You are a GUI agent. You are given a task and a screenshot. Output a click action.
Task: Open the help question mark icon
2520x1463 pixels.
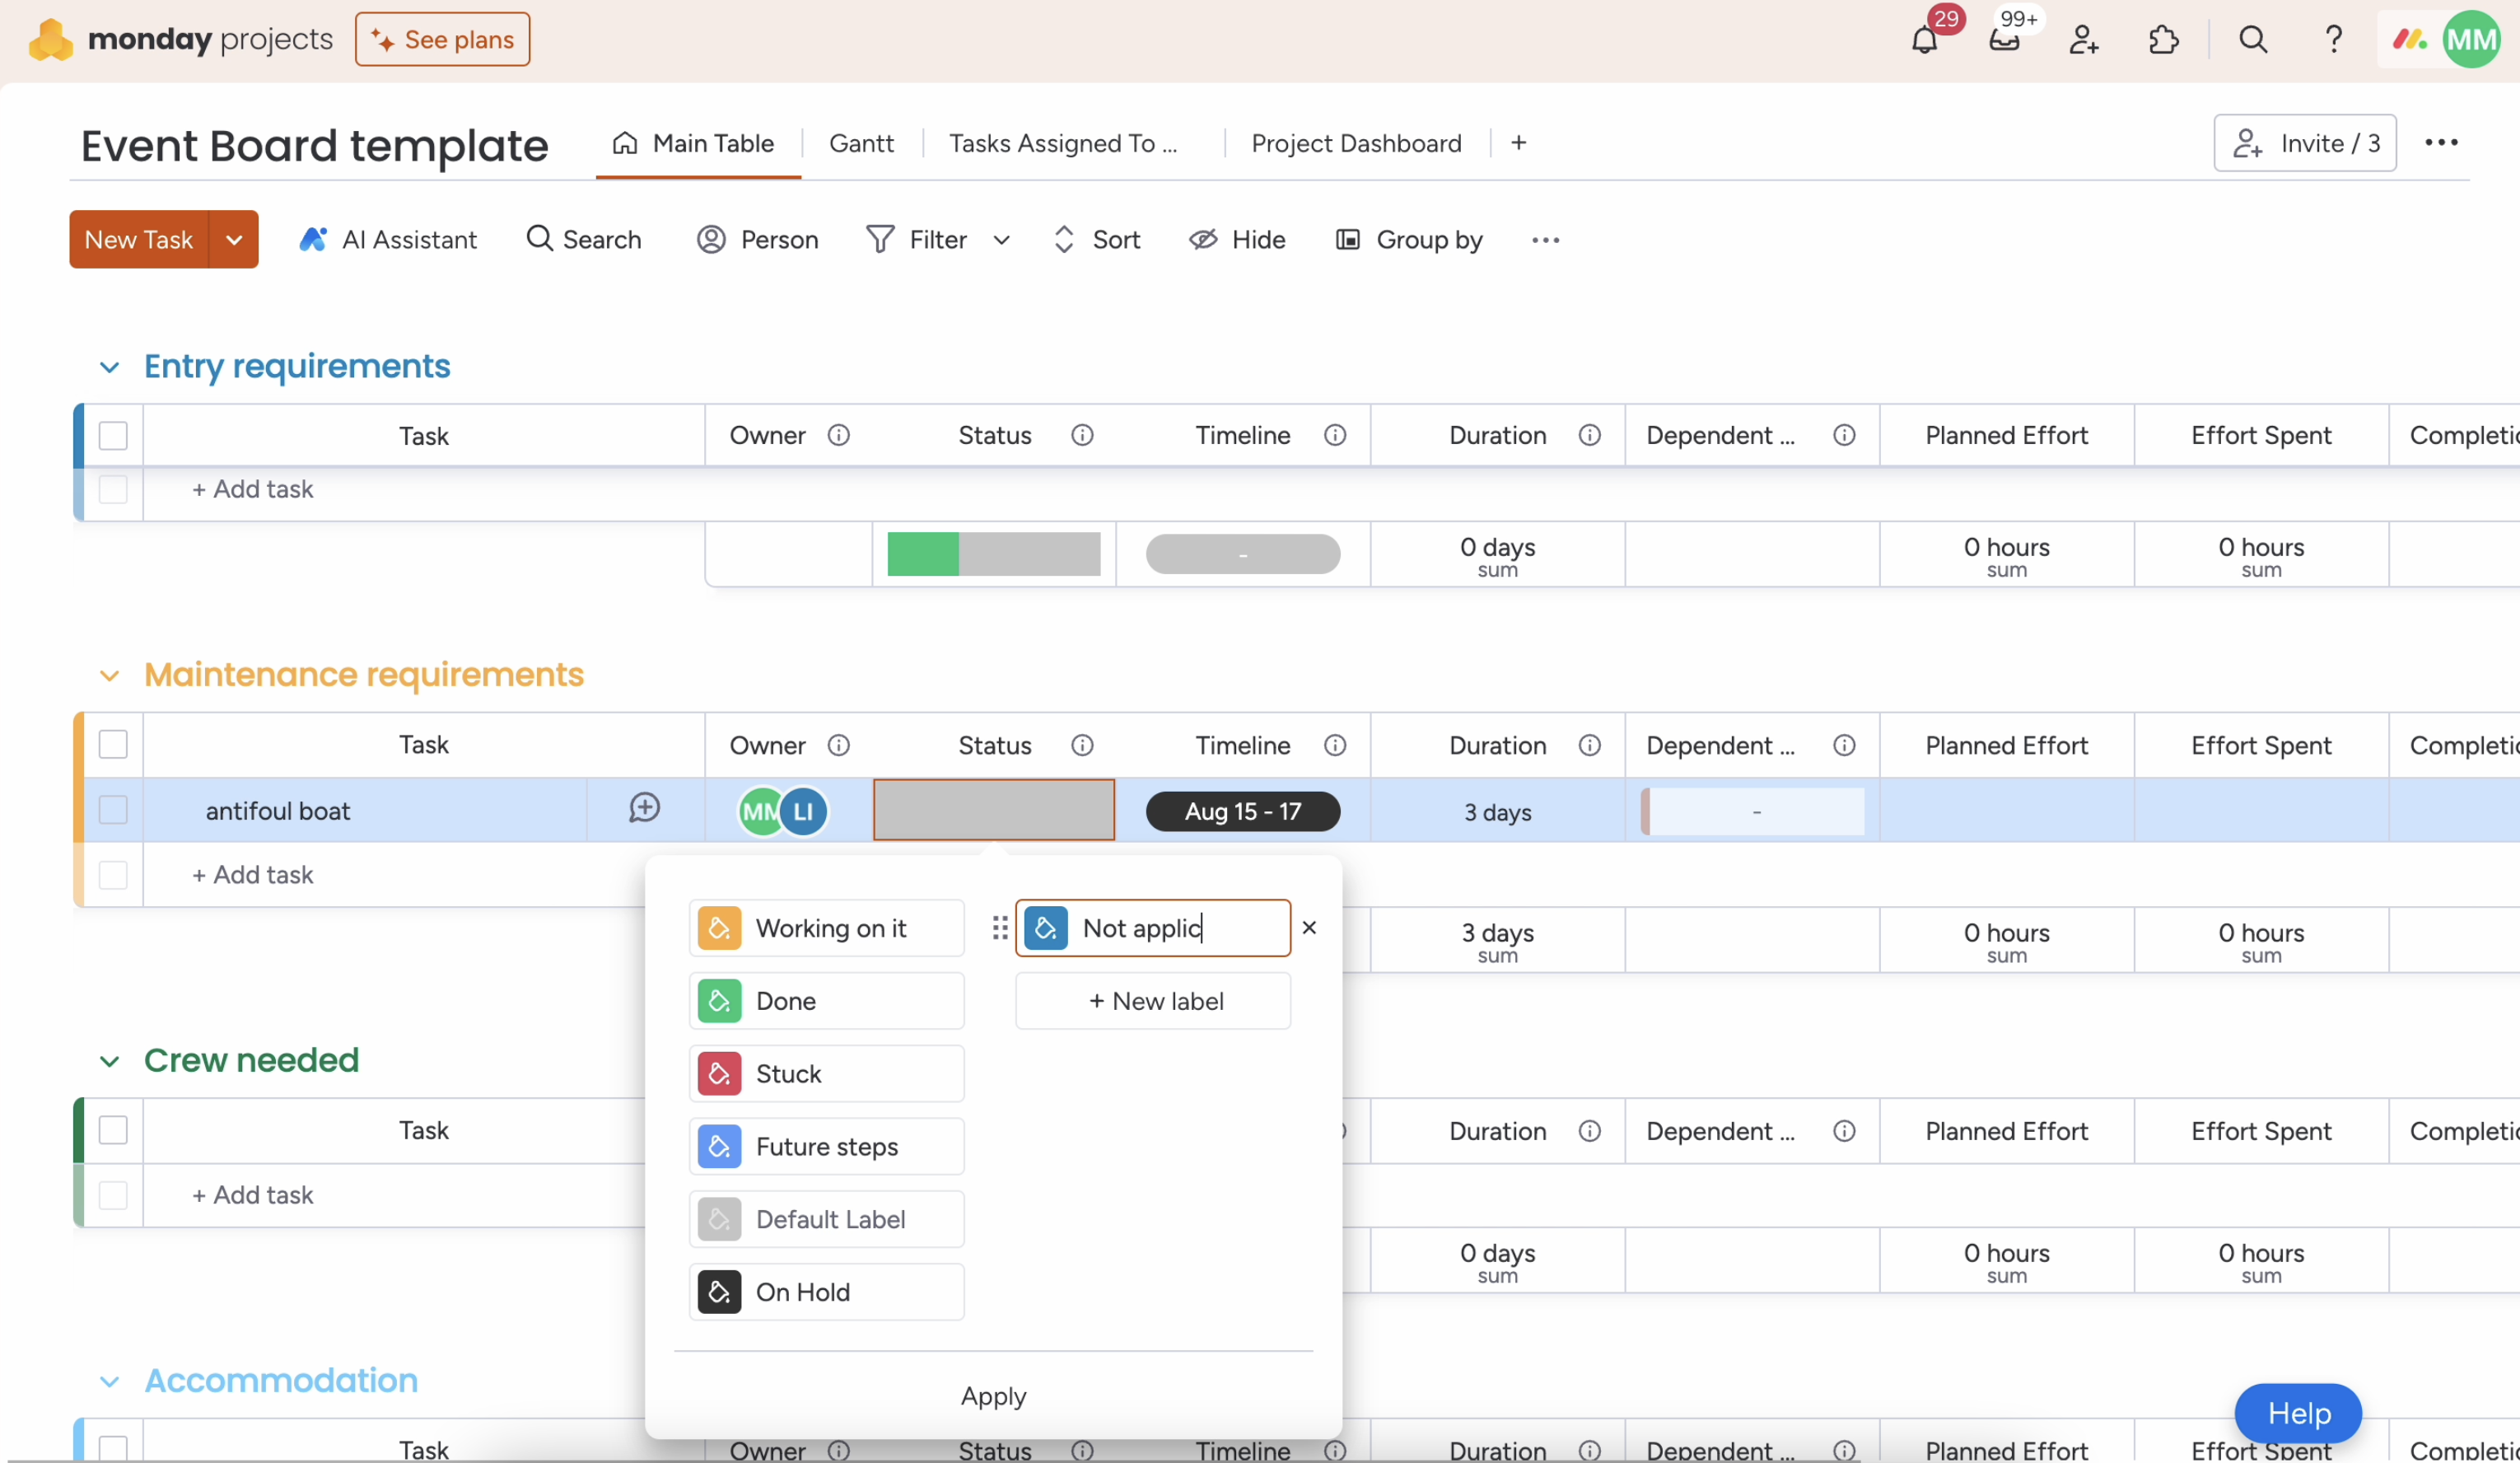2333,40
